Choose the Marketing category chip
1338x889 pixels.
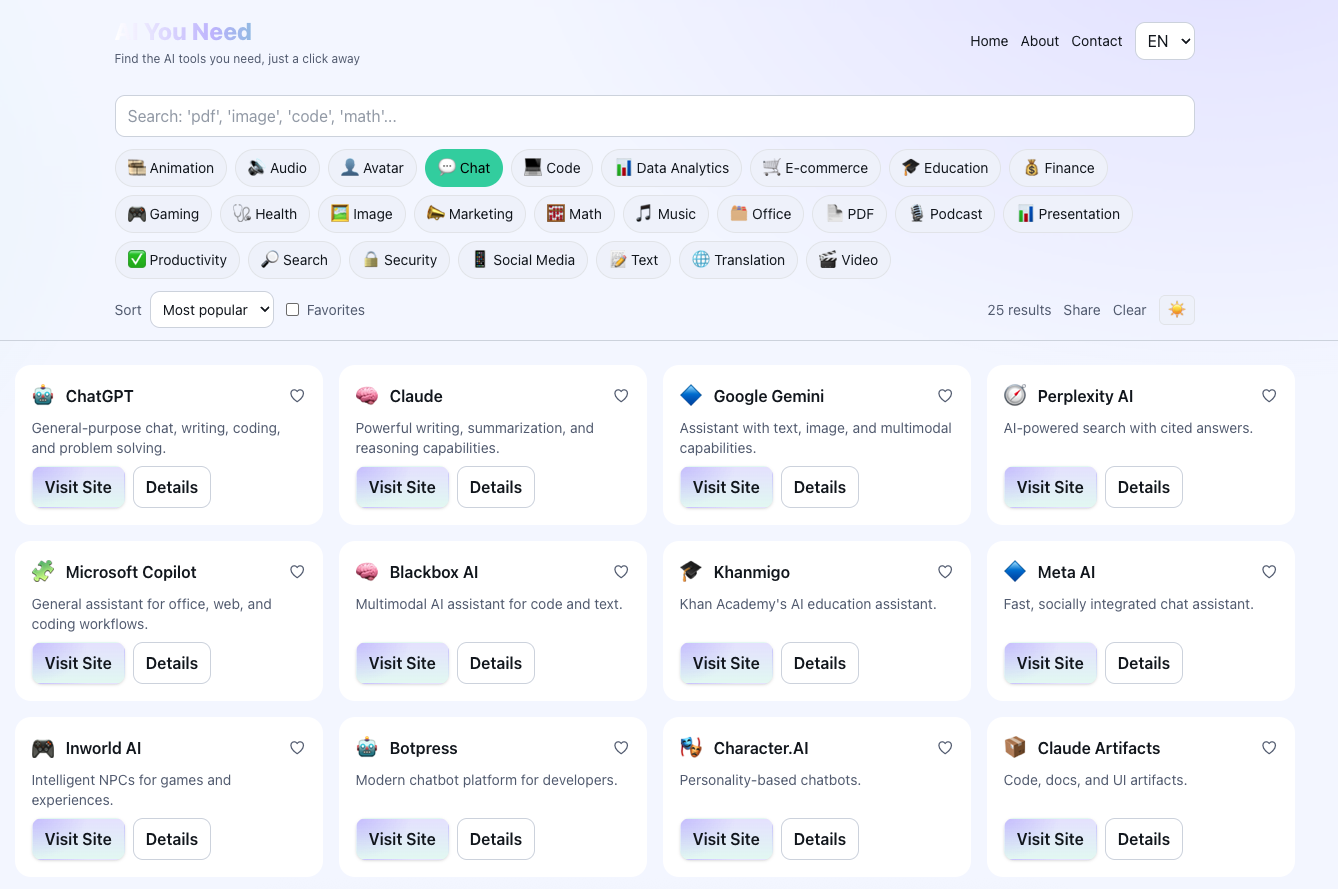coord(470,214)
